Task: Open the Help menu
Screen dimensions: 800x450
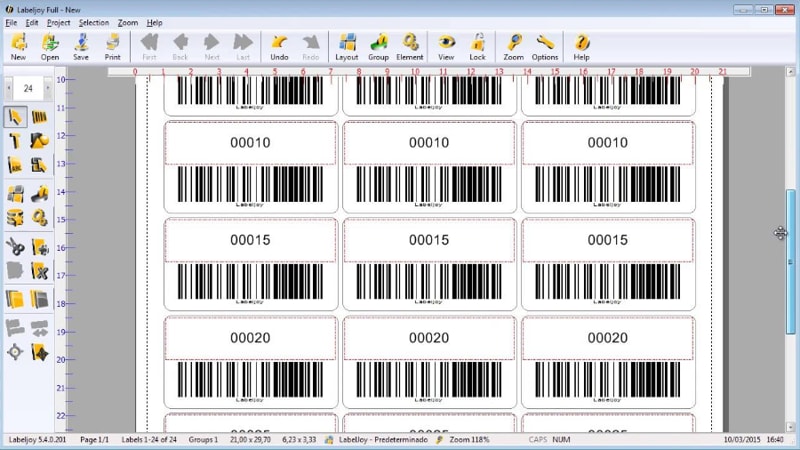Action: click(155, 22)
